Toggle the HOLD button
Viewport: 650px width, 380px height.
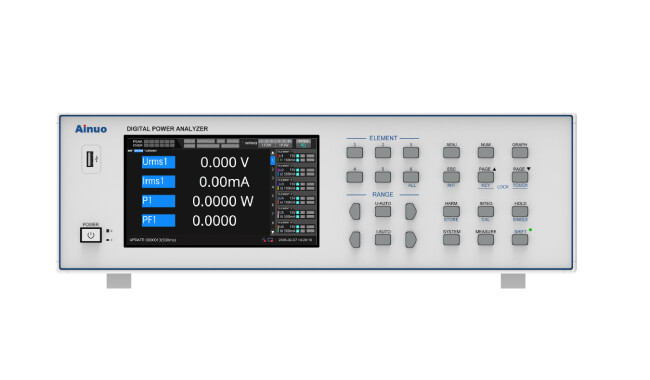(520, 211)
